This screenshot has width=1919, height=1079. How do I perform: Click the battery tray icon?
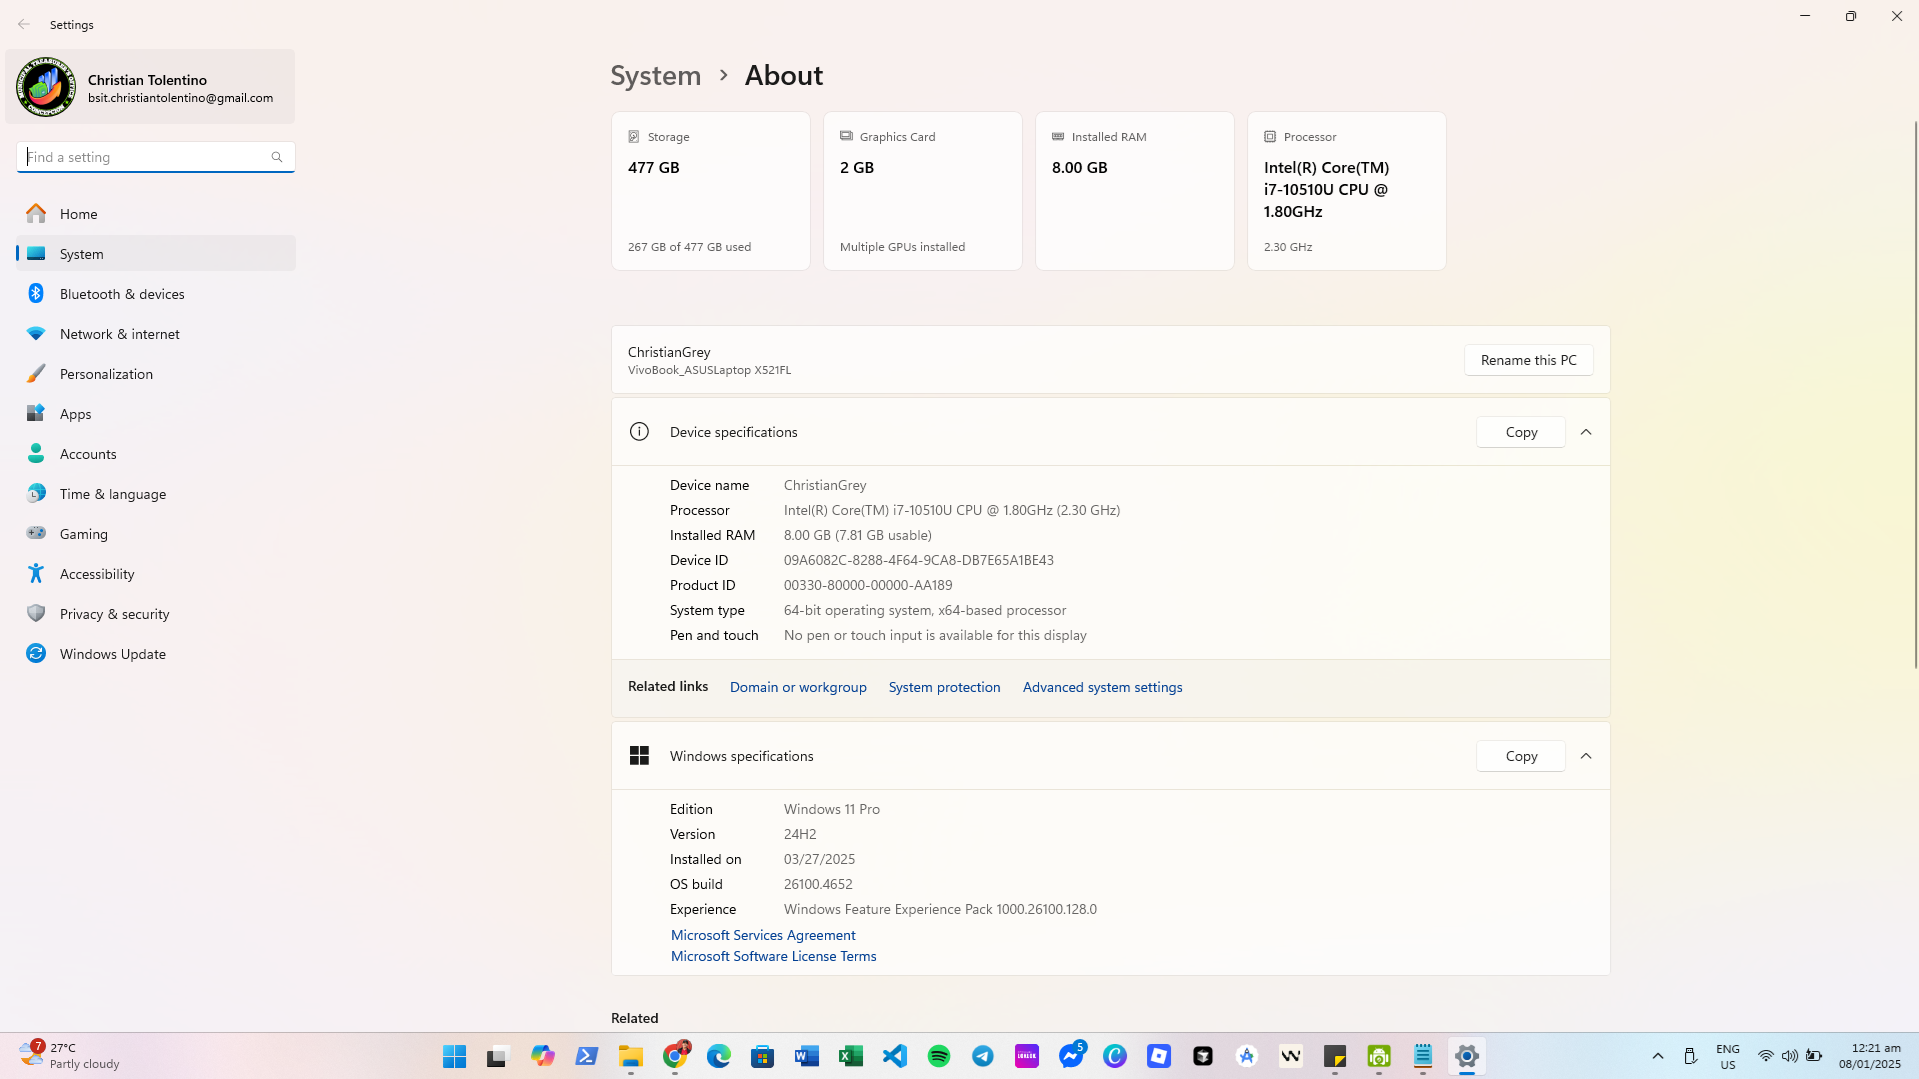[x=1814, y=1056]
